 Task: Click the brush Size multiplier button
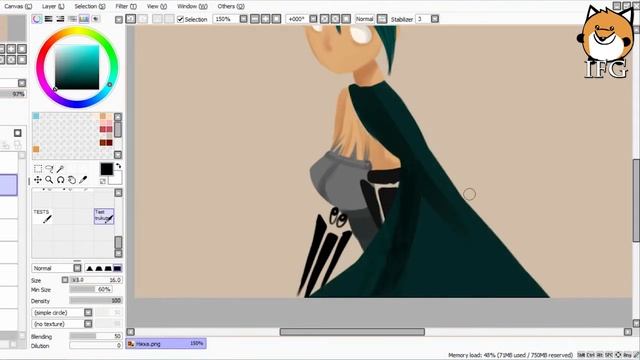[65, 280]
